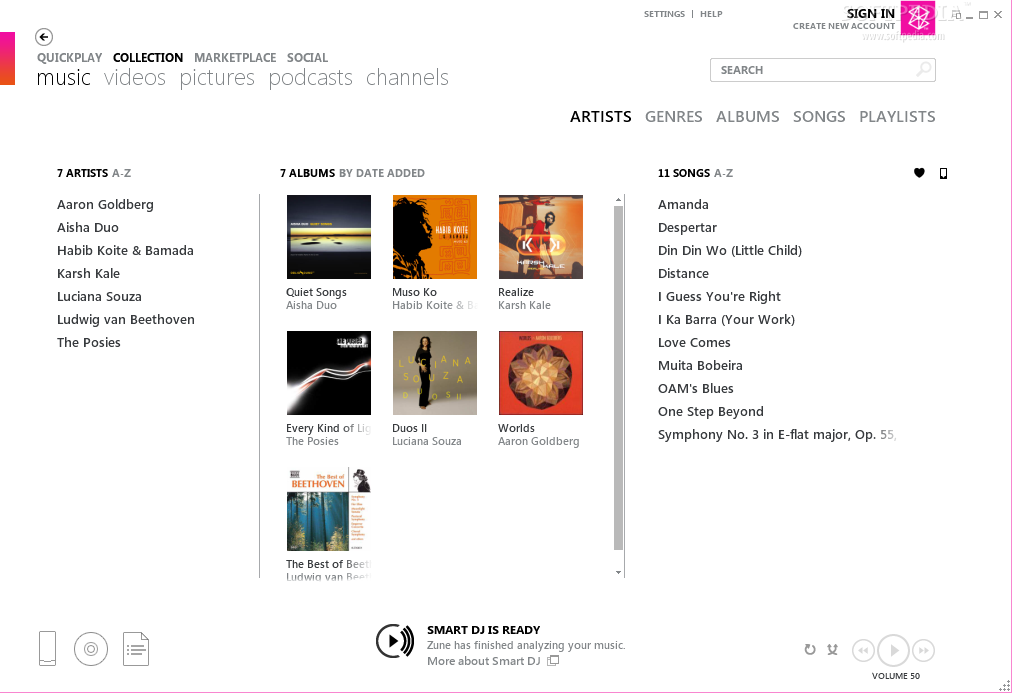
Task: Toggle repeat playback icon
Action: coord(809,650)
